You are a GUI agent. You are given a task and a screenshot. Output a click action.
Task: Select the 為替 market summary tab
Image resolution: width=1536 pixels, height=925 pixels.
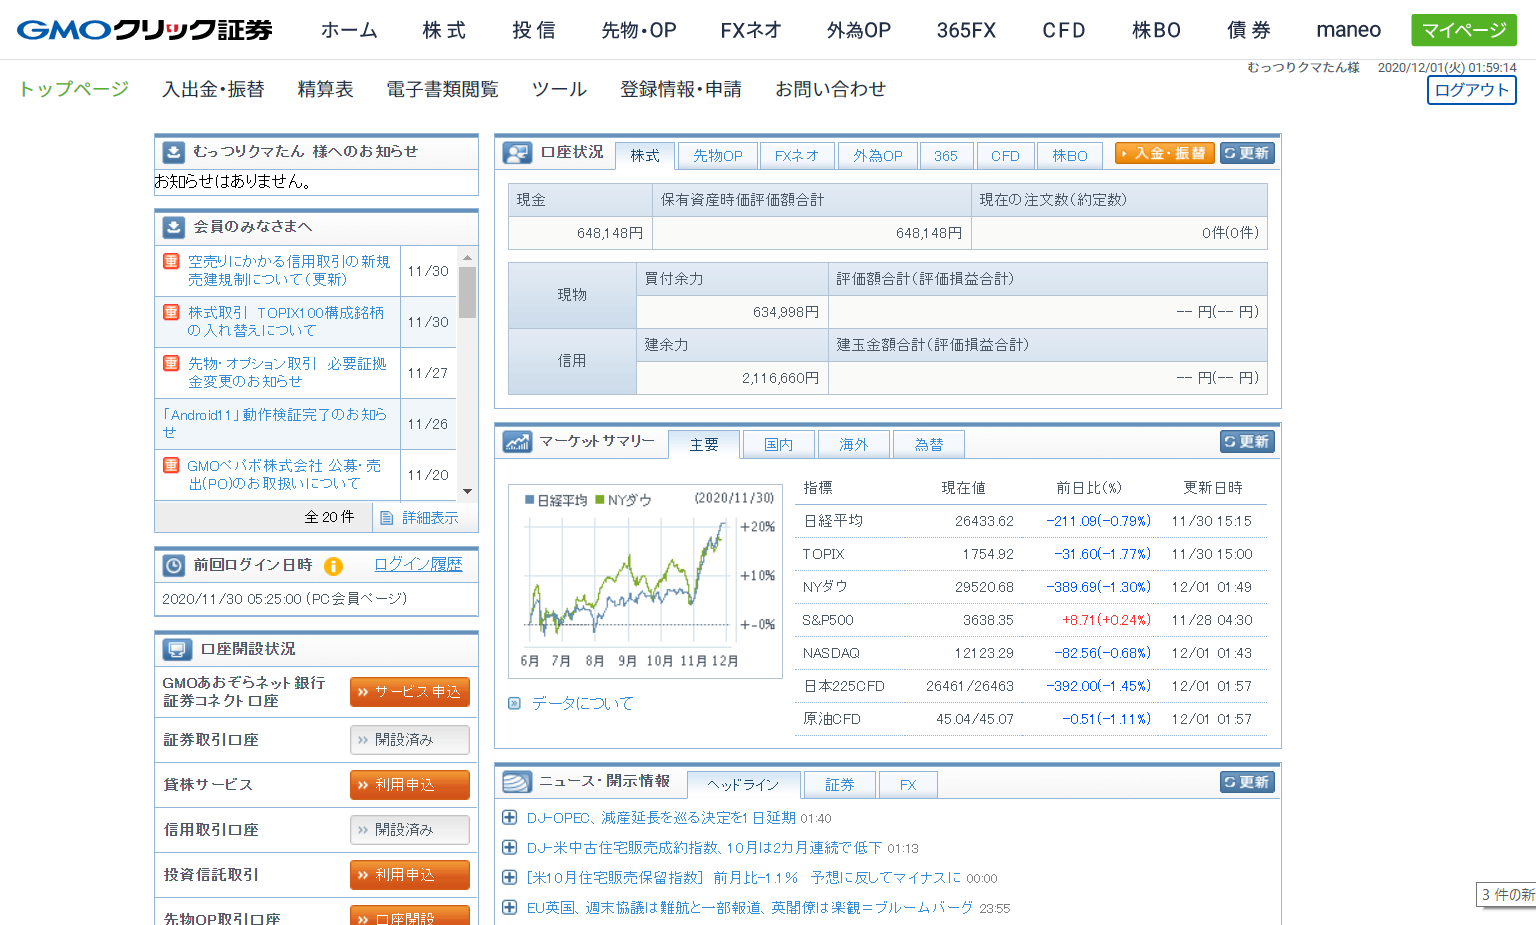(928, 445)
